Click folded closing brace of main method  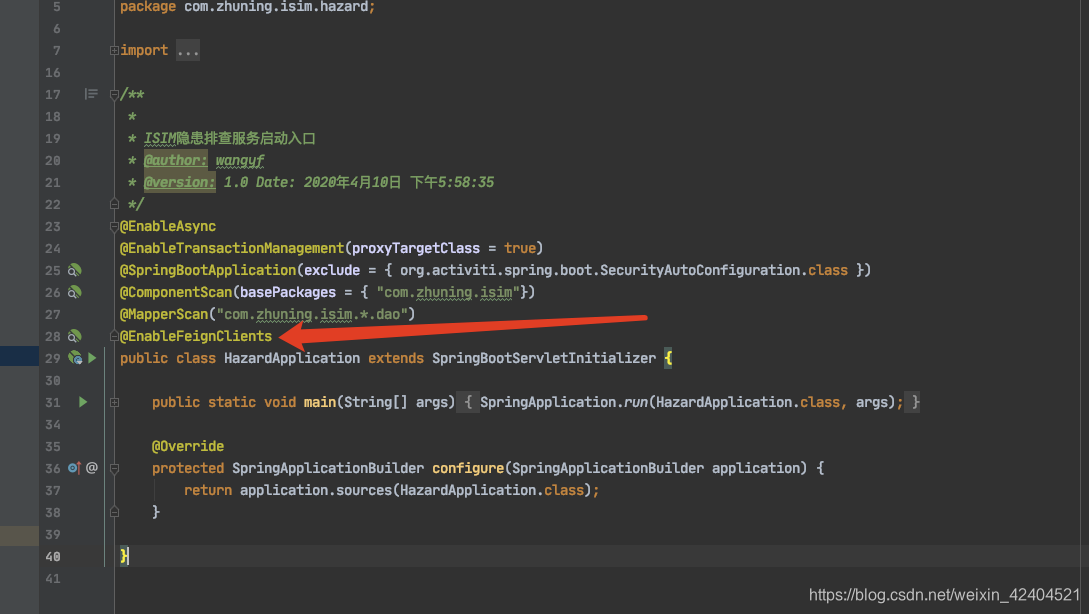pos(915,402)
